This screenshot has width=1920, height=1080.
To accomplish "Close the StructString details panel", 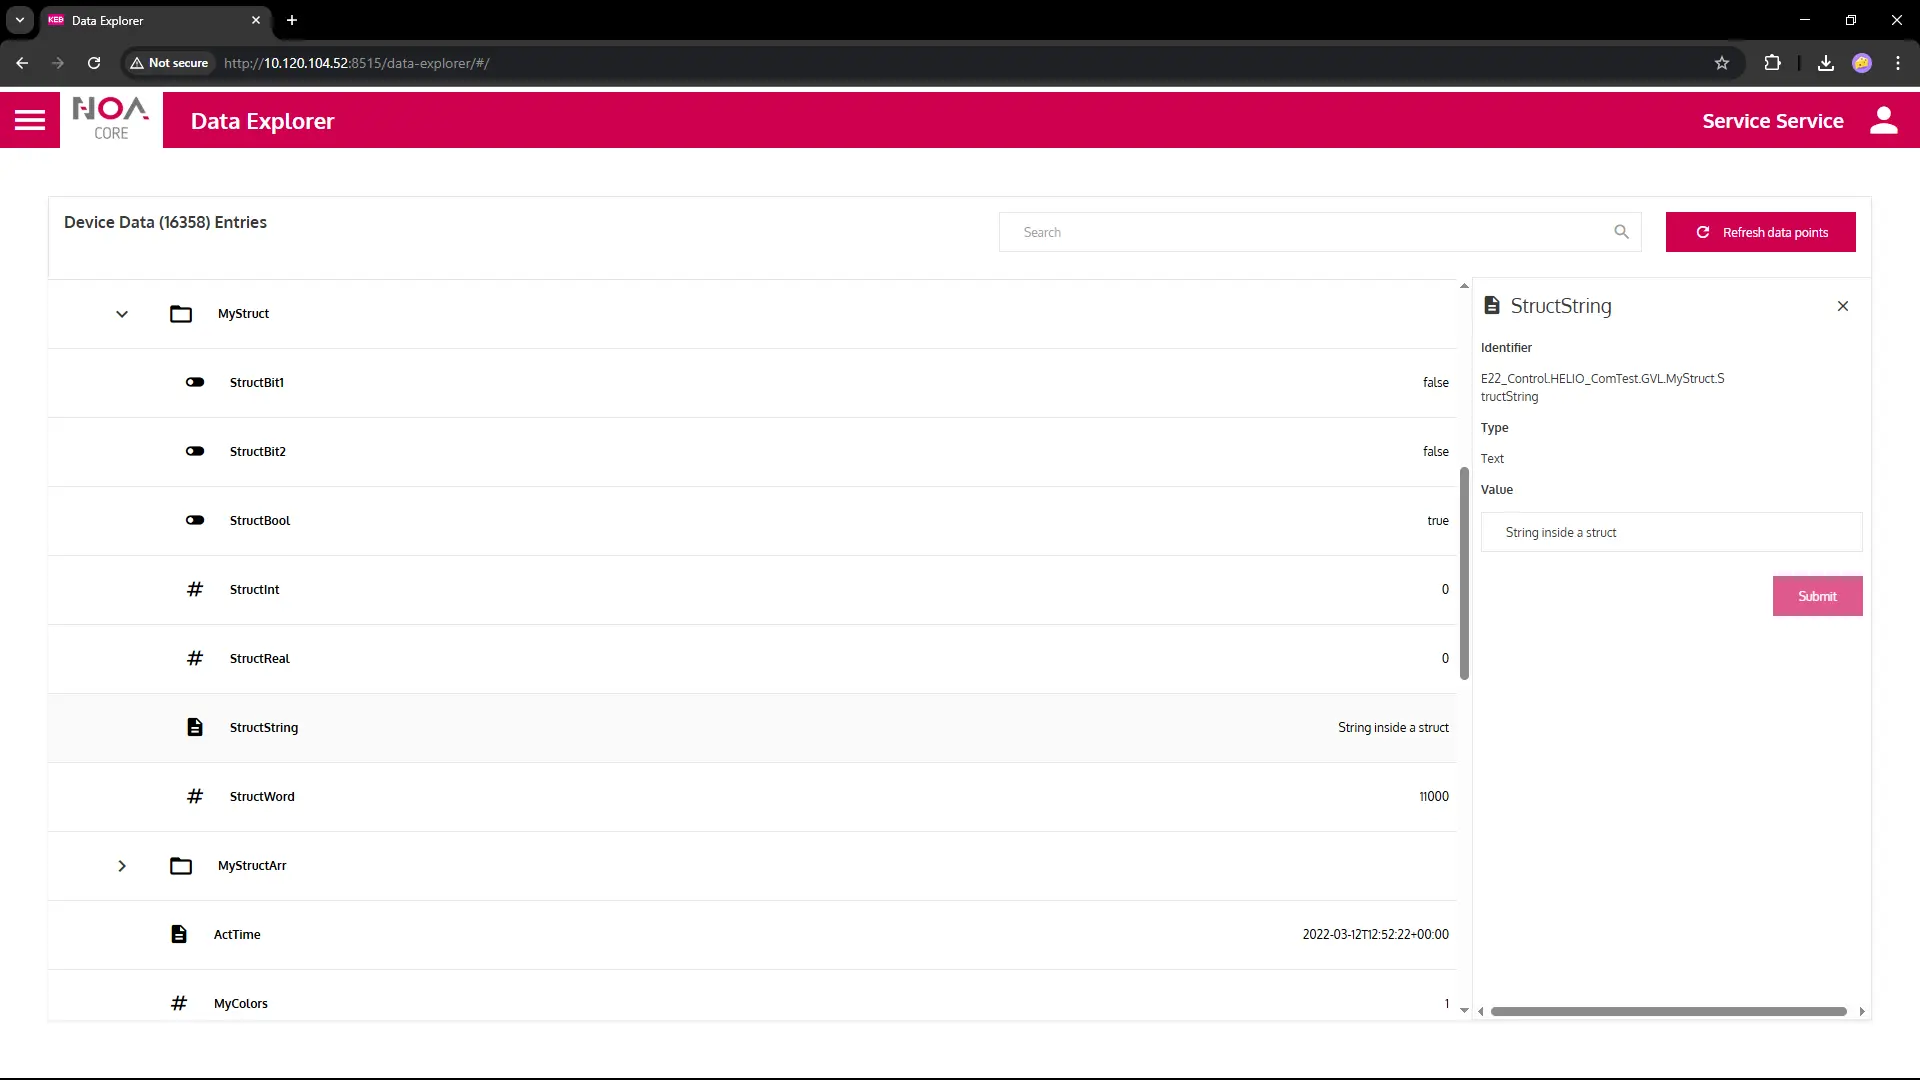I will pyautogui.click(x=1843, y=306).
